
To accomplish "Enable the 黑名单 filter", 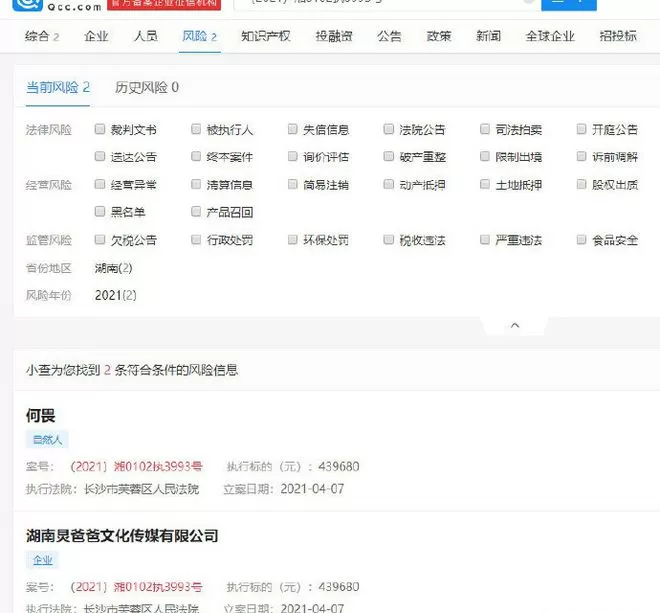I will (100, 211).
